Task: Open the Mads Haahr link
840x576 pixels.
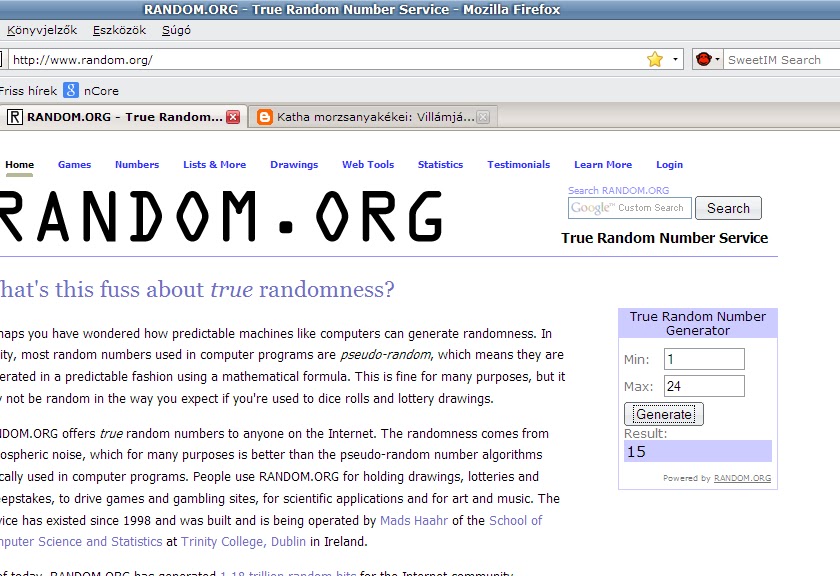Action: coord(414,520)
